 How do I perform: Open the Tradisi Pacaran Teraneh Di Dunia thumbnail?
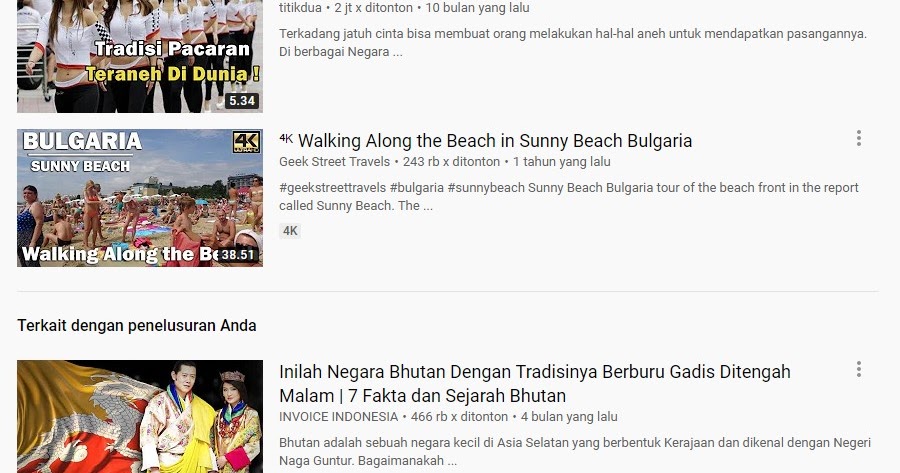coord(140,56)
